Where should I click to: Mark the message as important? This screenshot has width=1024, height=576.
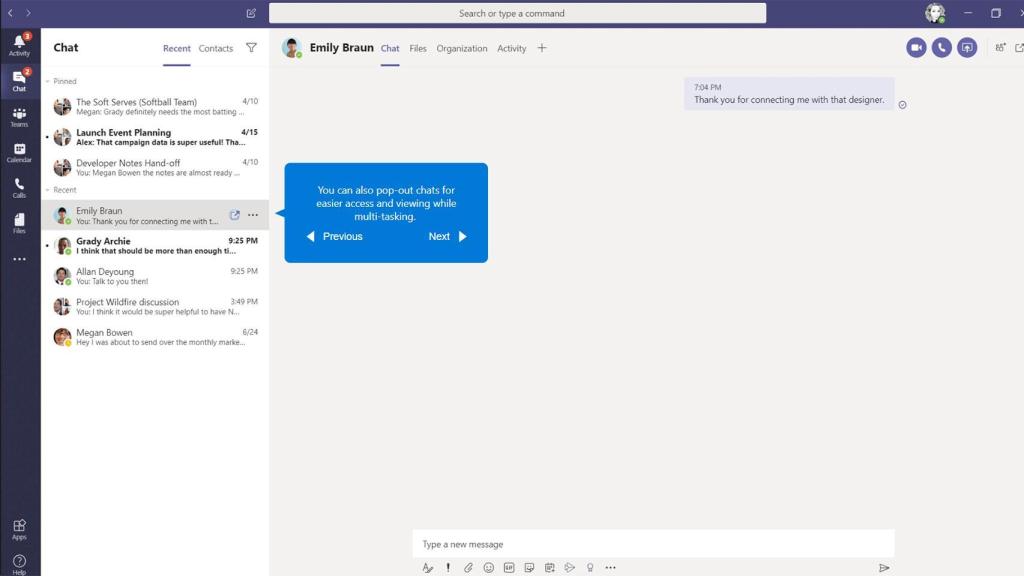[x=447, y=567]
